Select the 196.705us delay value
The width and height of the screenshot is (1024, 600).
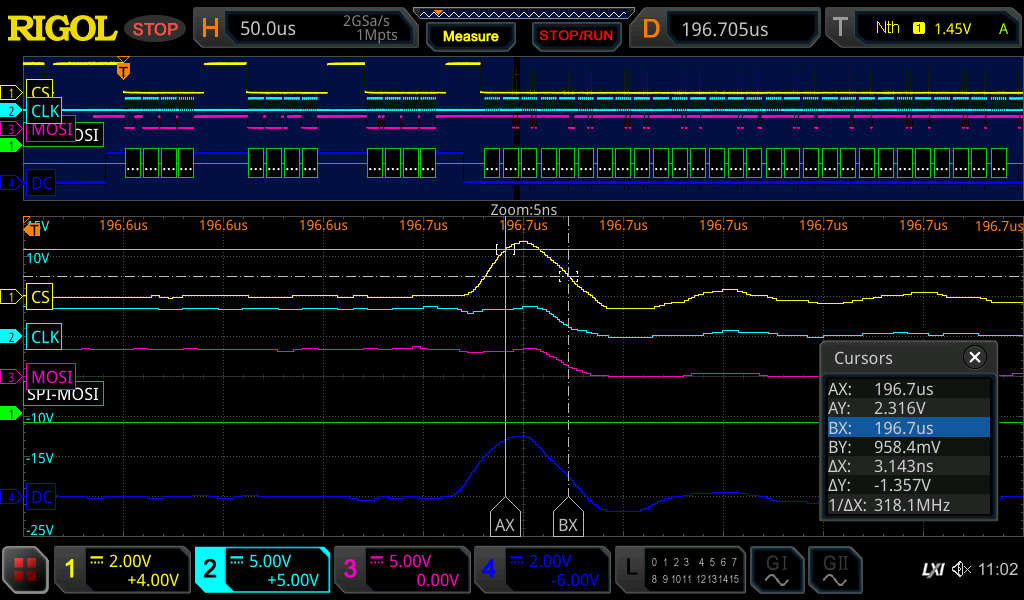pos(743,29)
